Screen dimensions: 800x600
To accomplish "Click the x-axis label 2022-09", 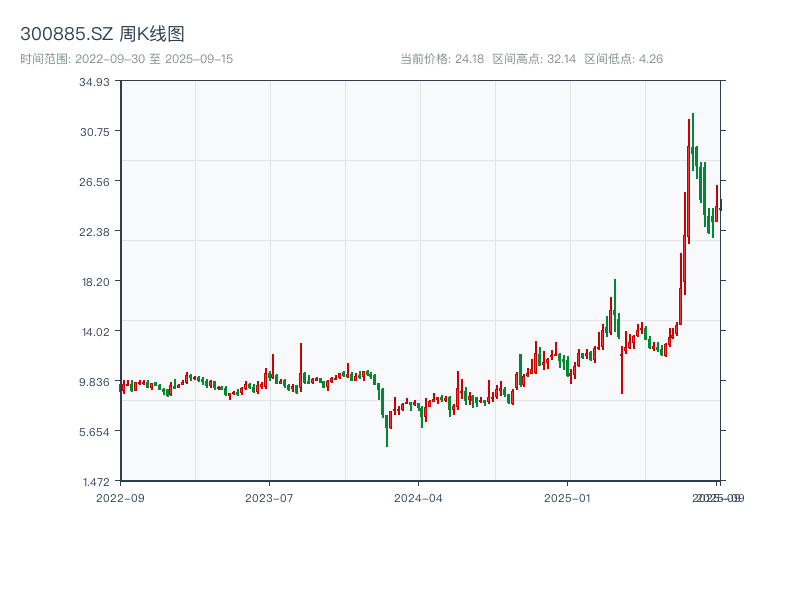I will click(x=120, y=498).
